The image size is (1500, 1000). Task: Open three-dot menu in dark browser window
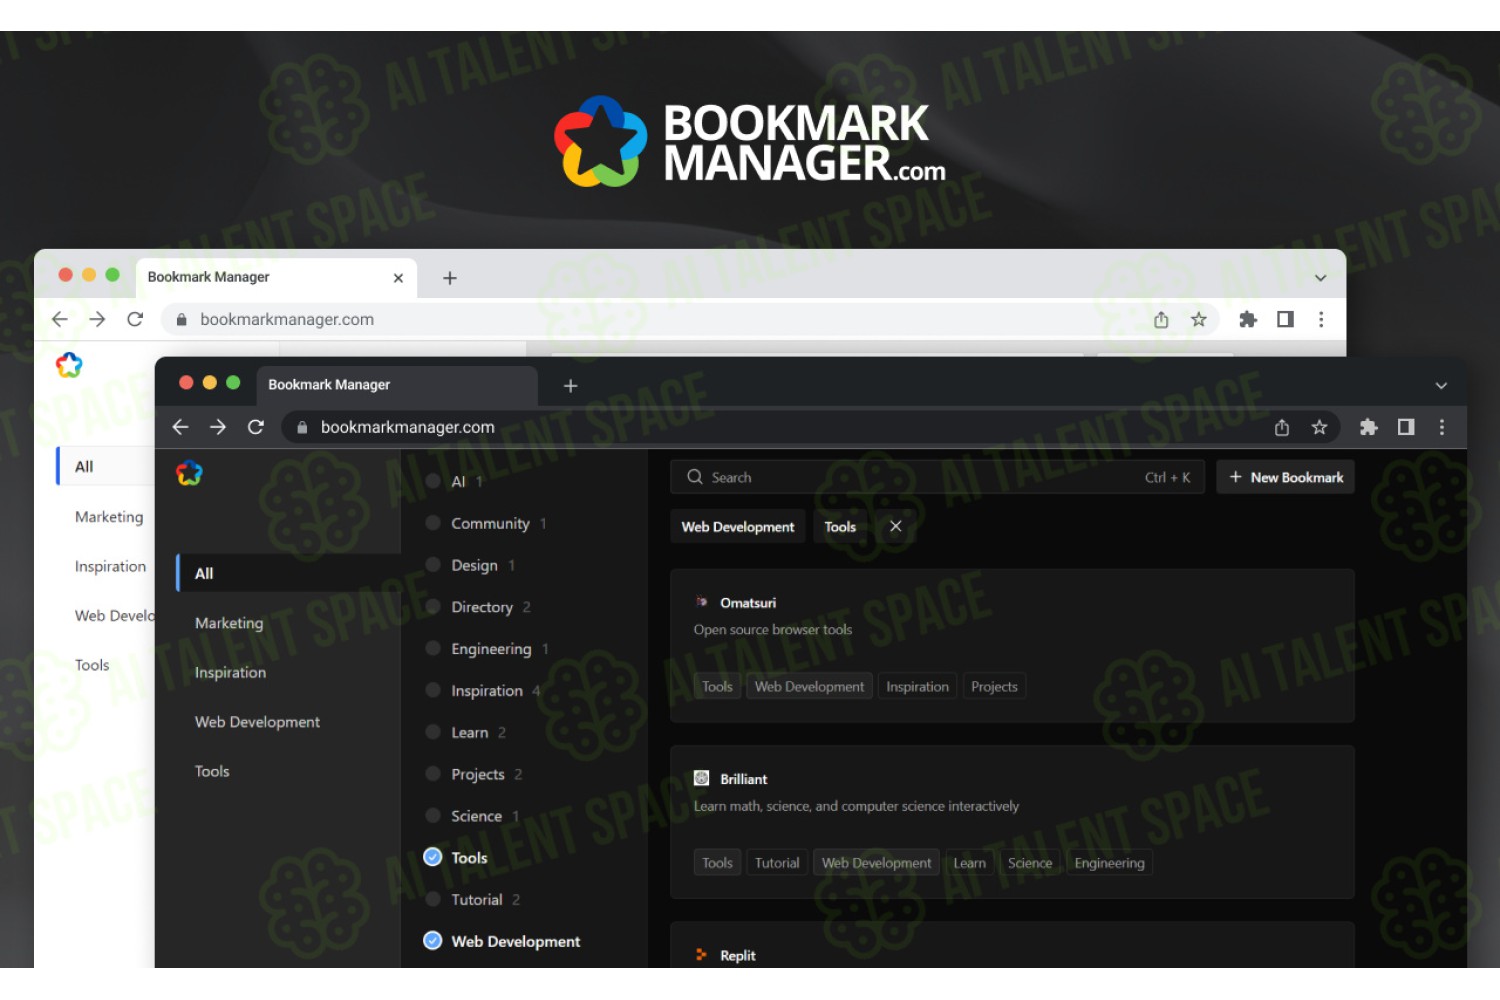coord(1442,427)
